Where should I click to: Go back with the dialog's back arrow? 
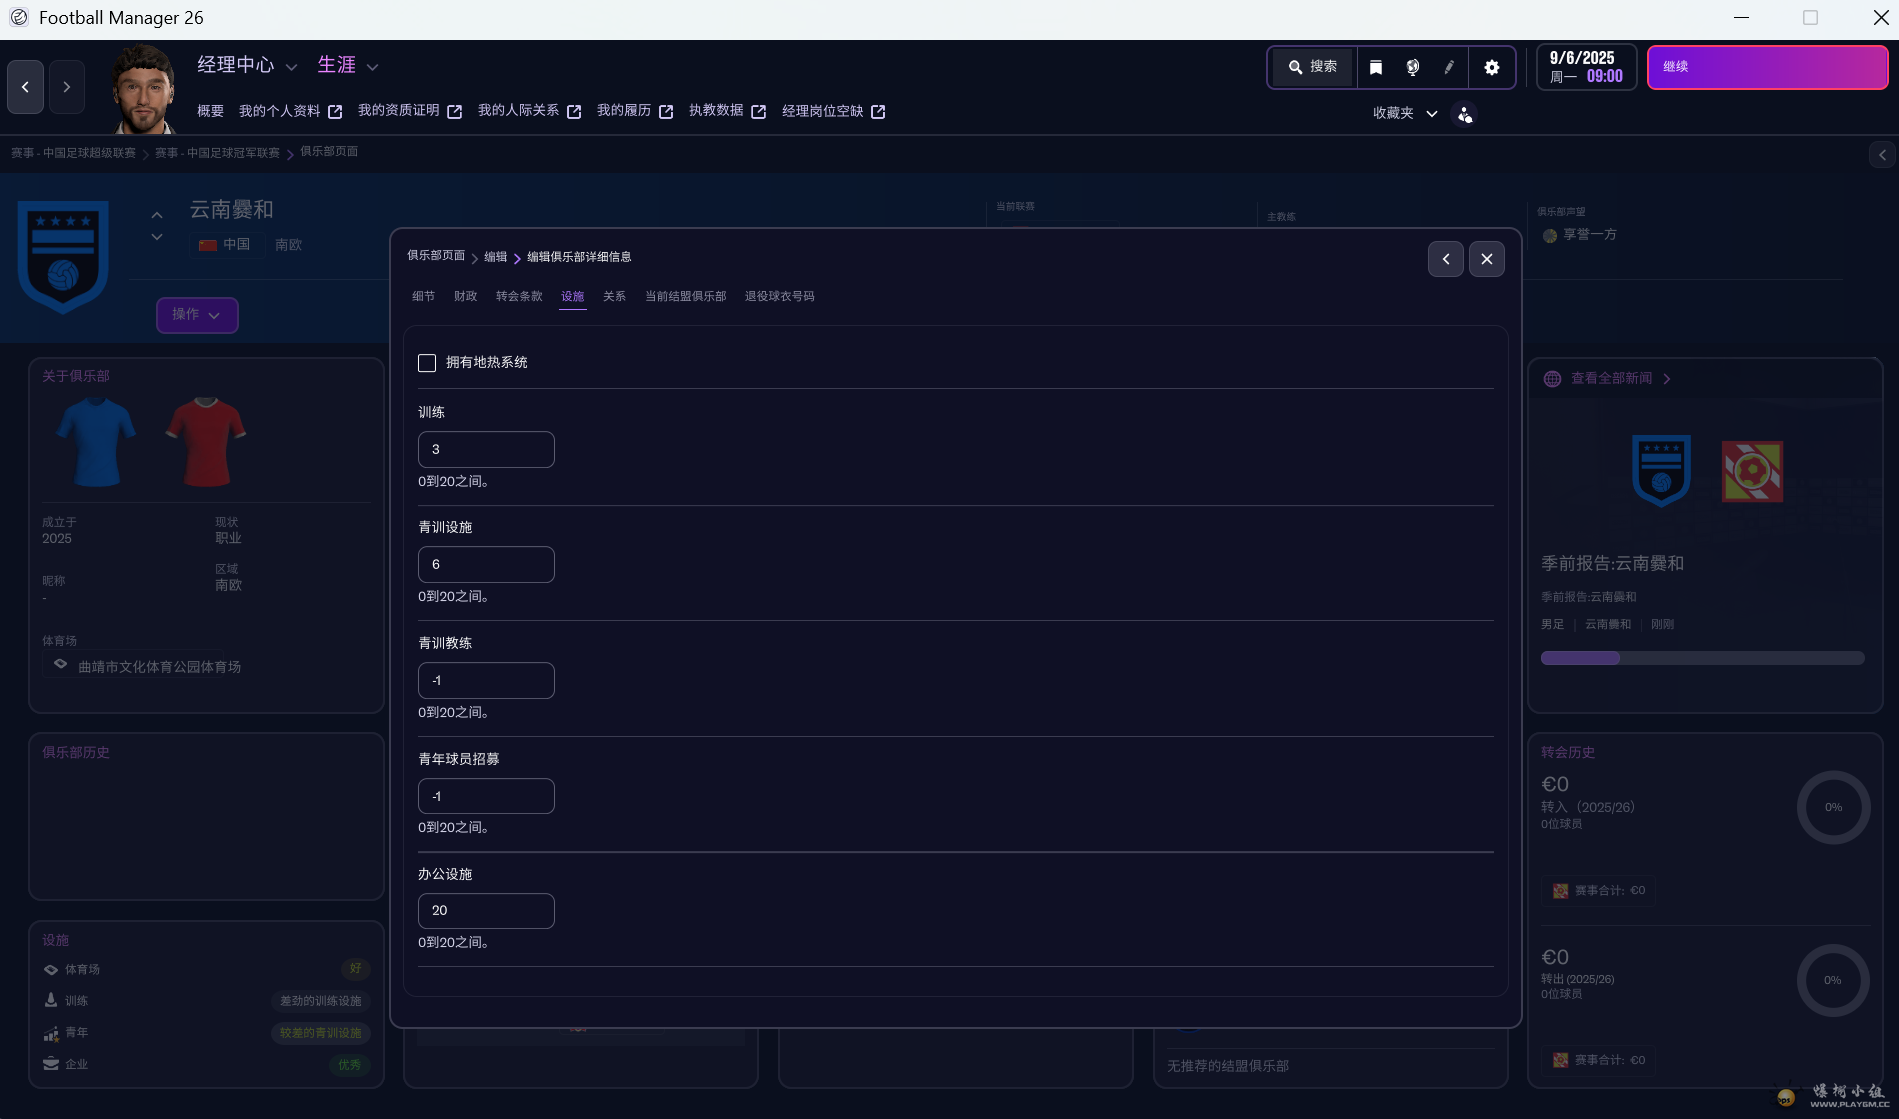[1445, 259]
